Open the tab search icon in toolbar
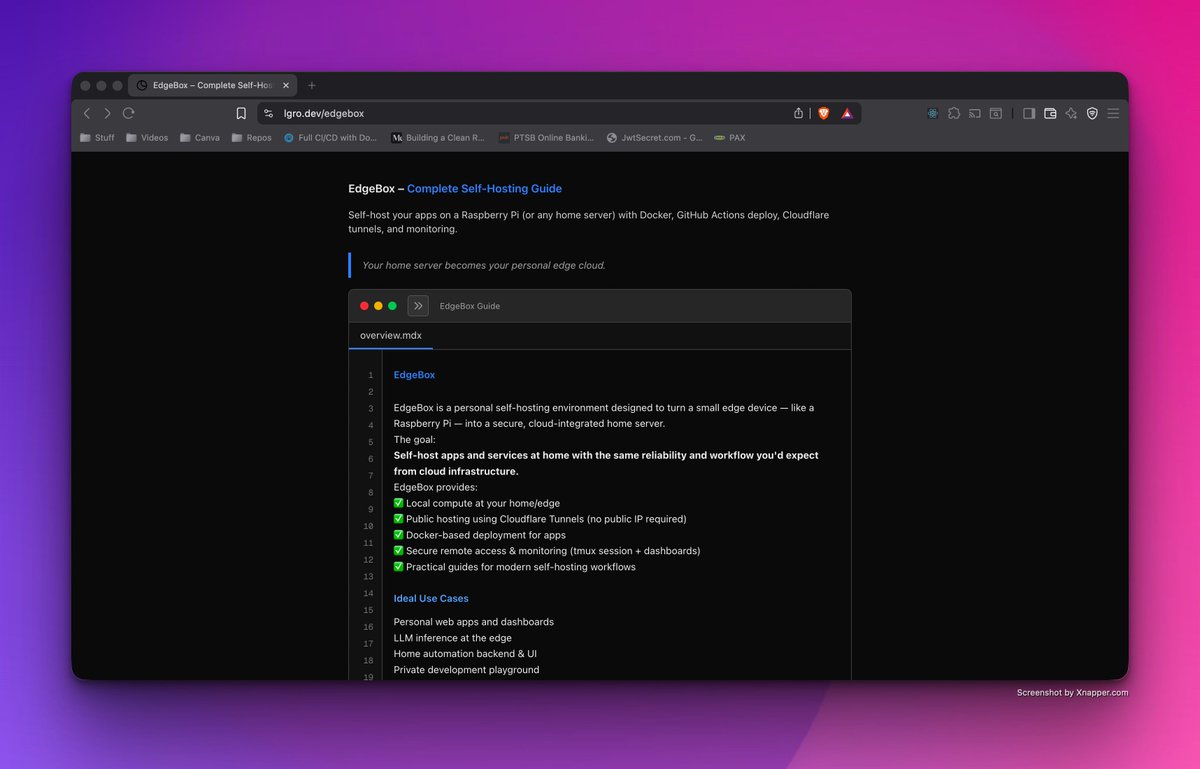Screen dimensions: 1200x769 coord(996,114)
